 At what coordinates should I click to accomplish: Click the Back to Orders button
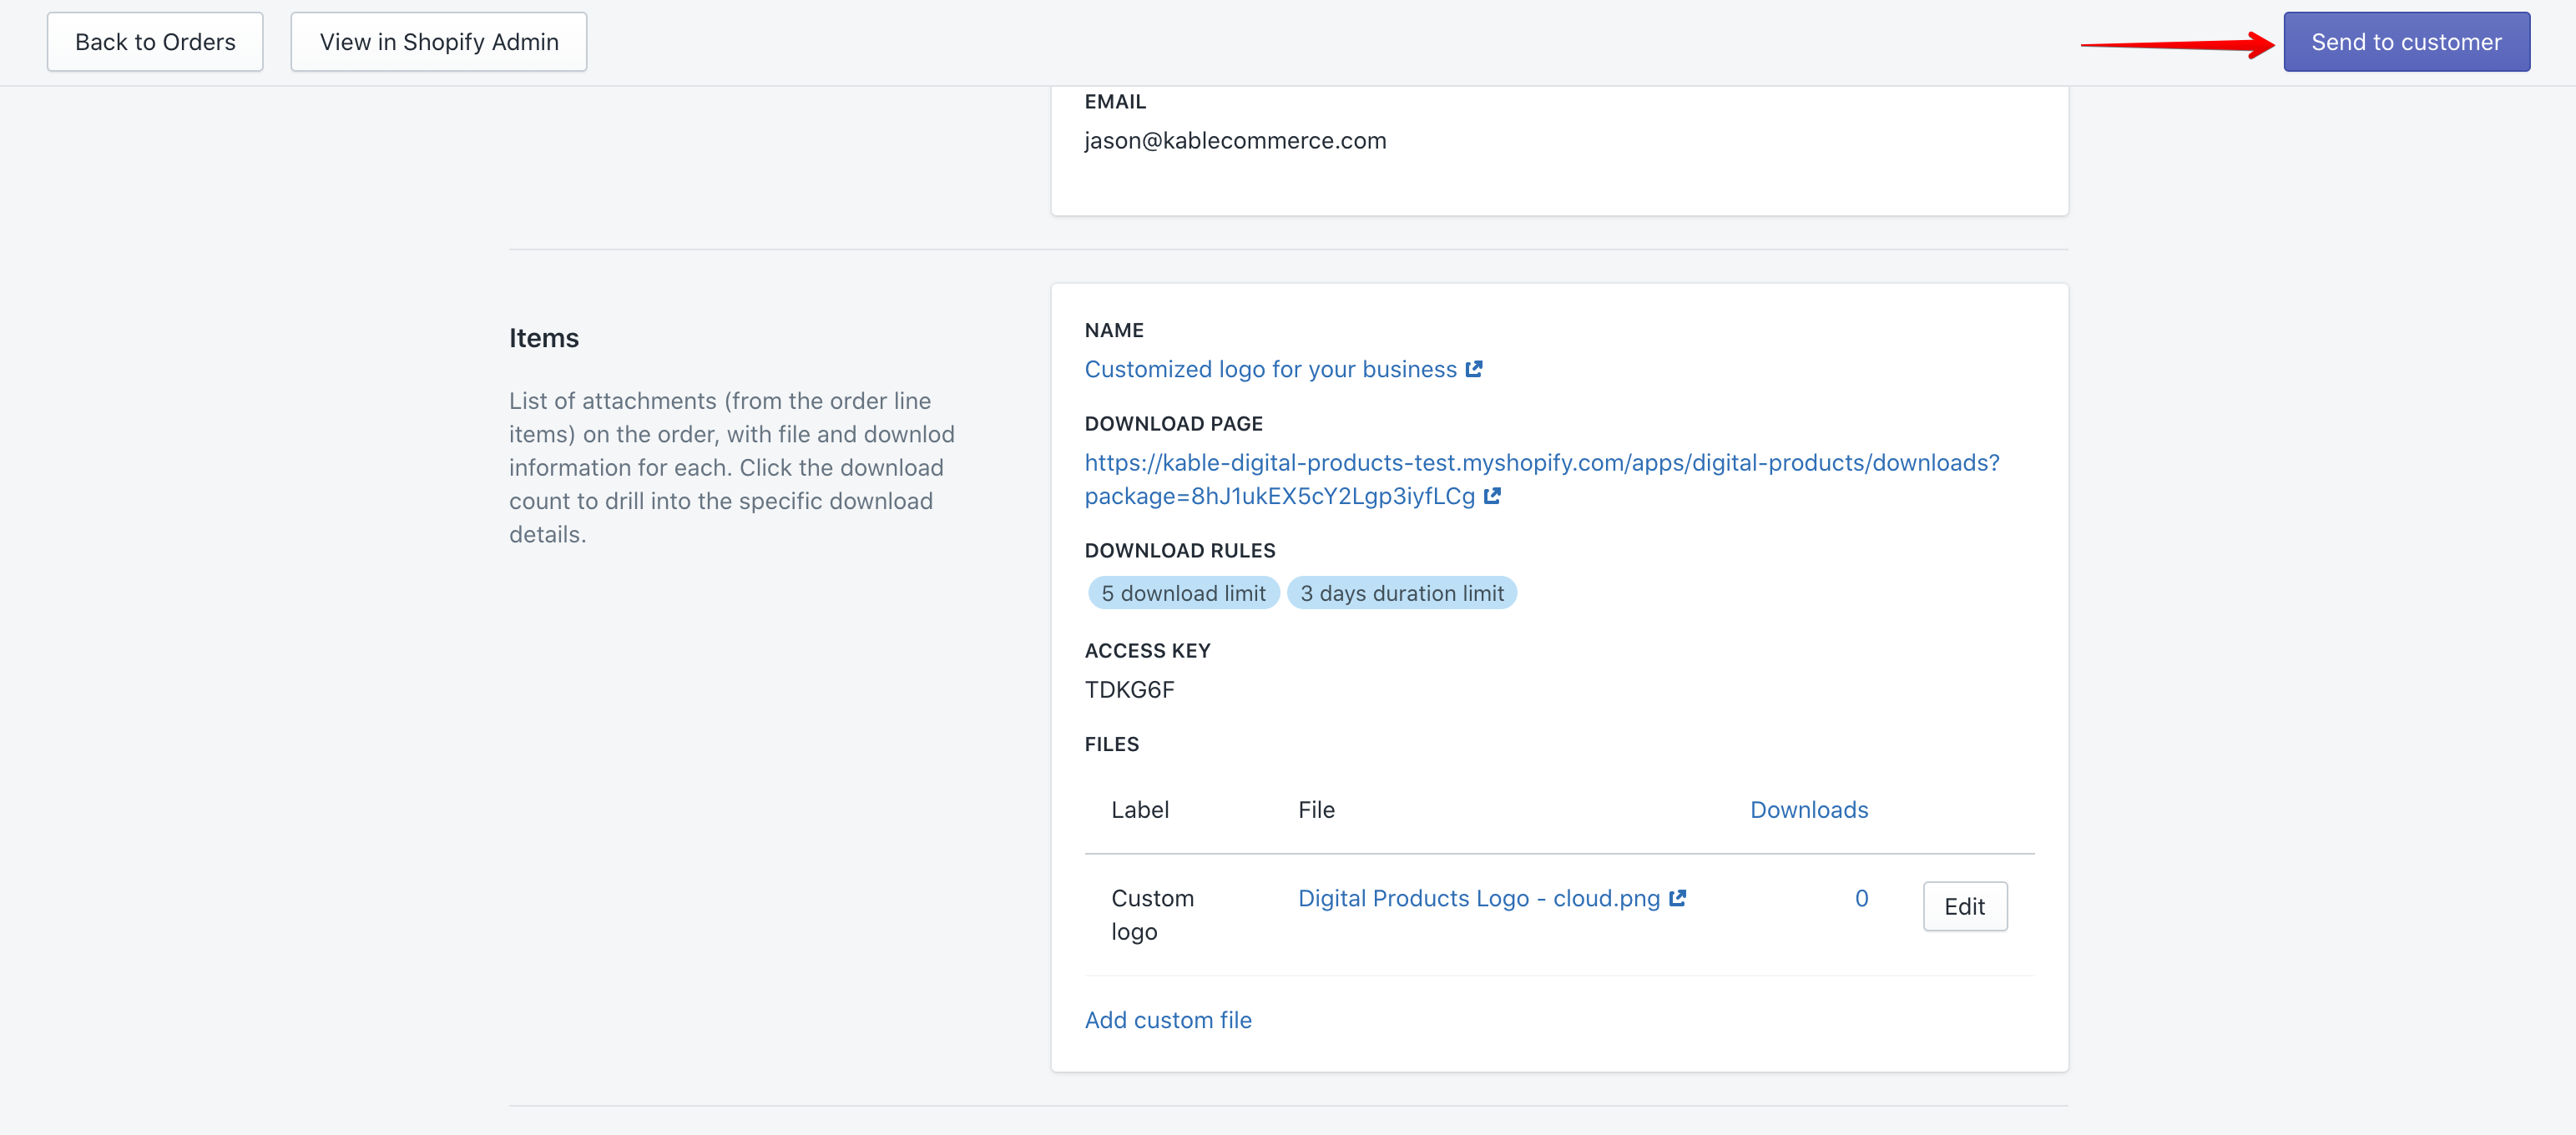154,41
